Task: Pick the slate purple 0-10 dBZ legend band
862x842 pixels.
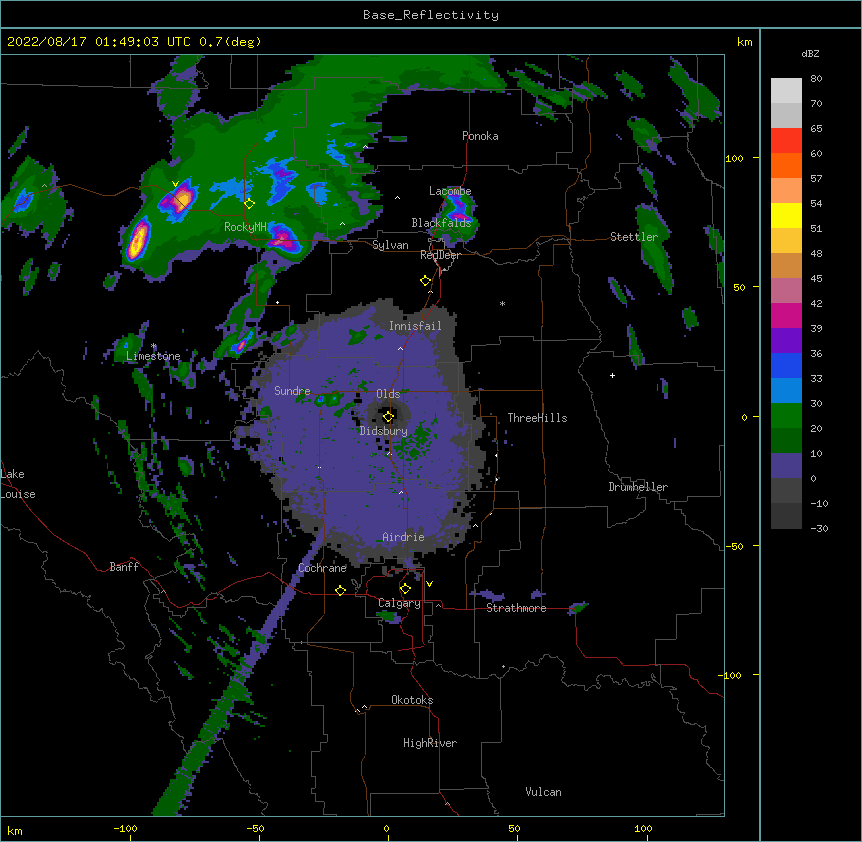Action: point(786,466)
